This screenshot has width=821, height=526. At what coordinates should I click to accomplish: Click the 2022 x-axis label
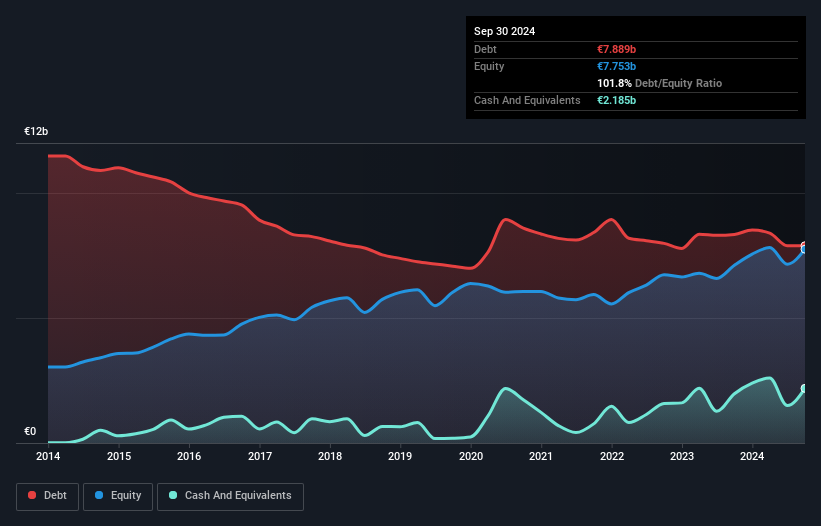click(x=612, y=456)
